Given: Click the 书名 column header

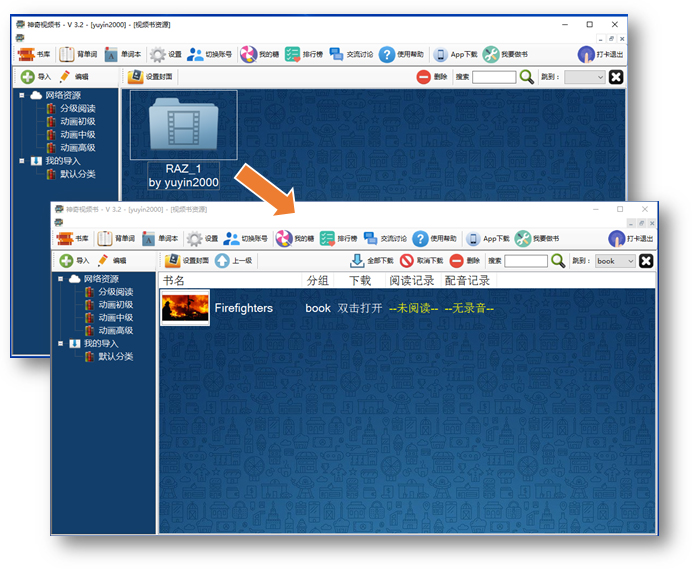Looking at the screenshot, I should [x=173, y=280].
